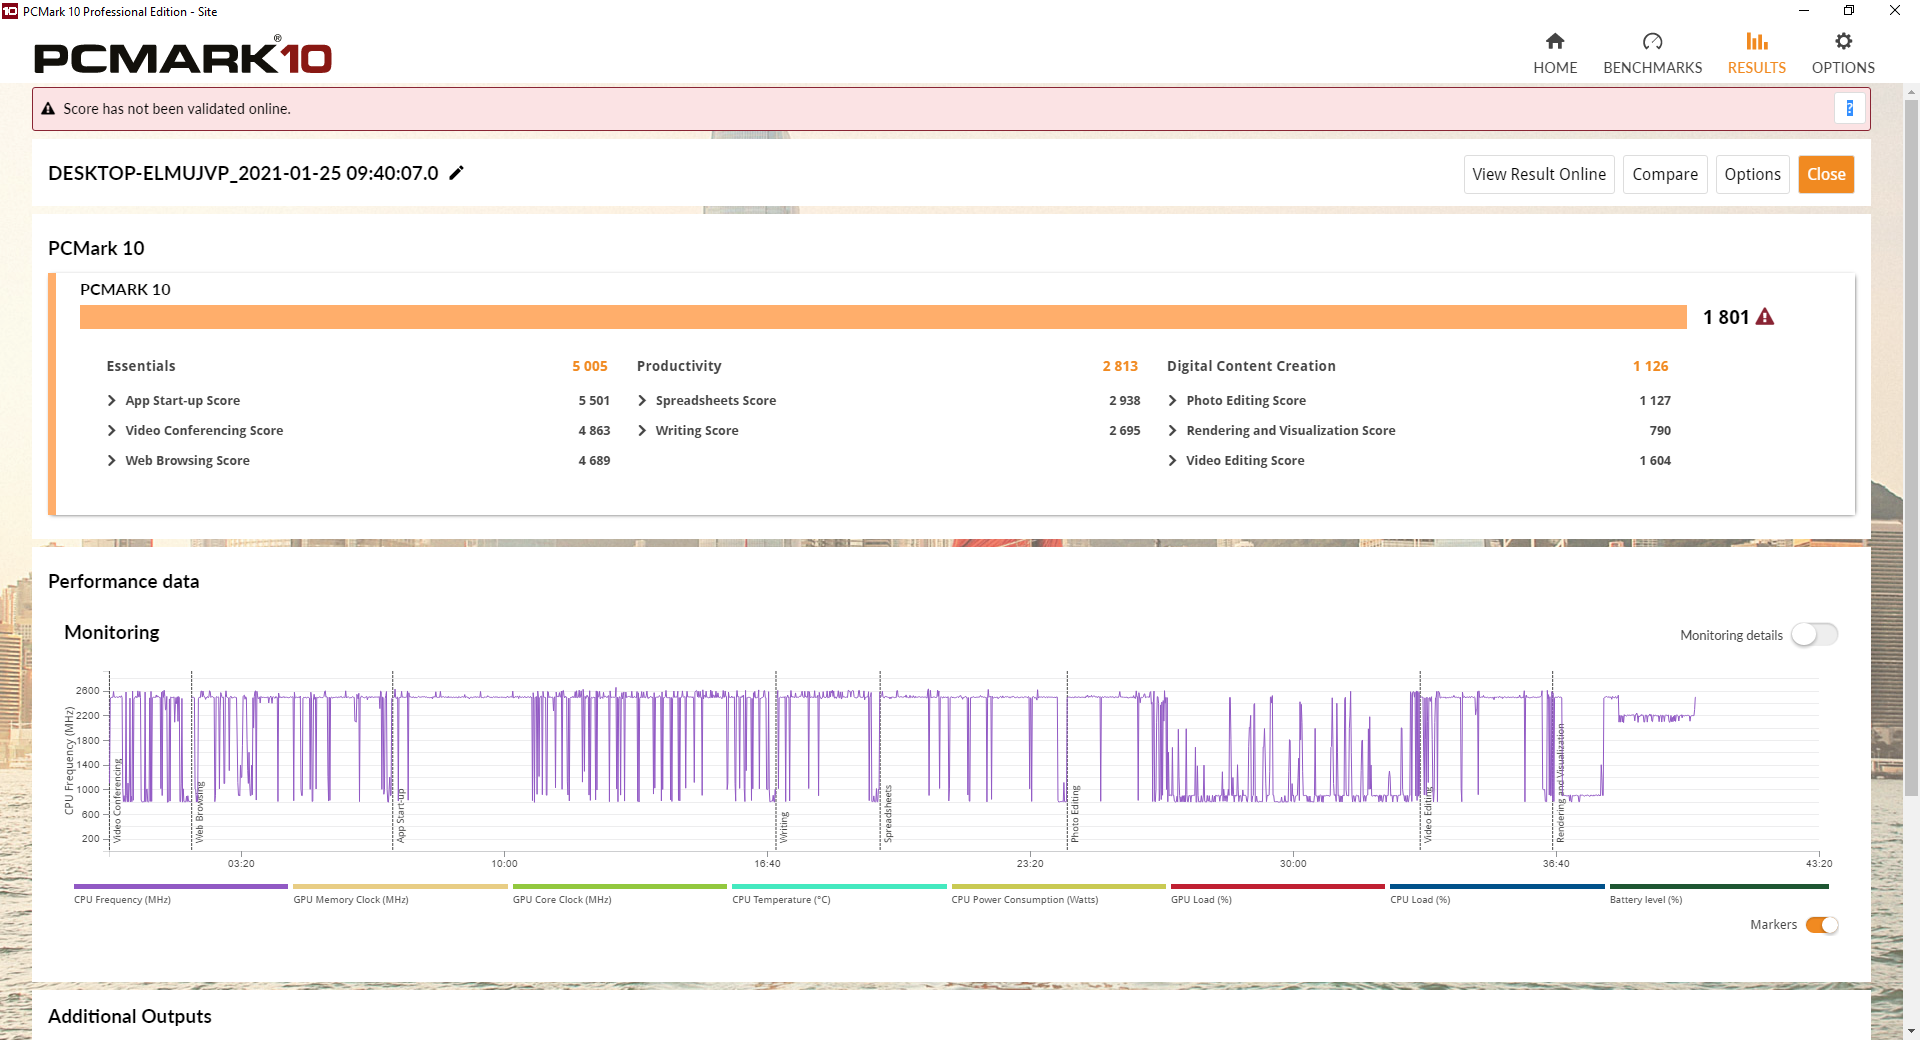This screenshot has height=1040, width=1920.
Task: Restore down the PCMark 10 window
Action: coord(1849,11)
